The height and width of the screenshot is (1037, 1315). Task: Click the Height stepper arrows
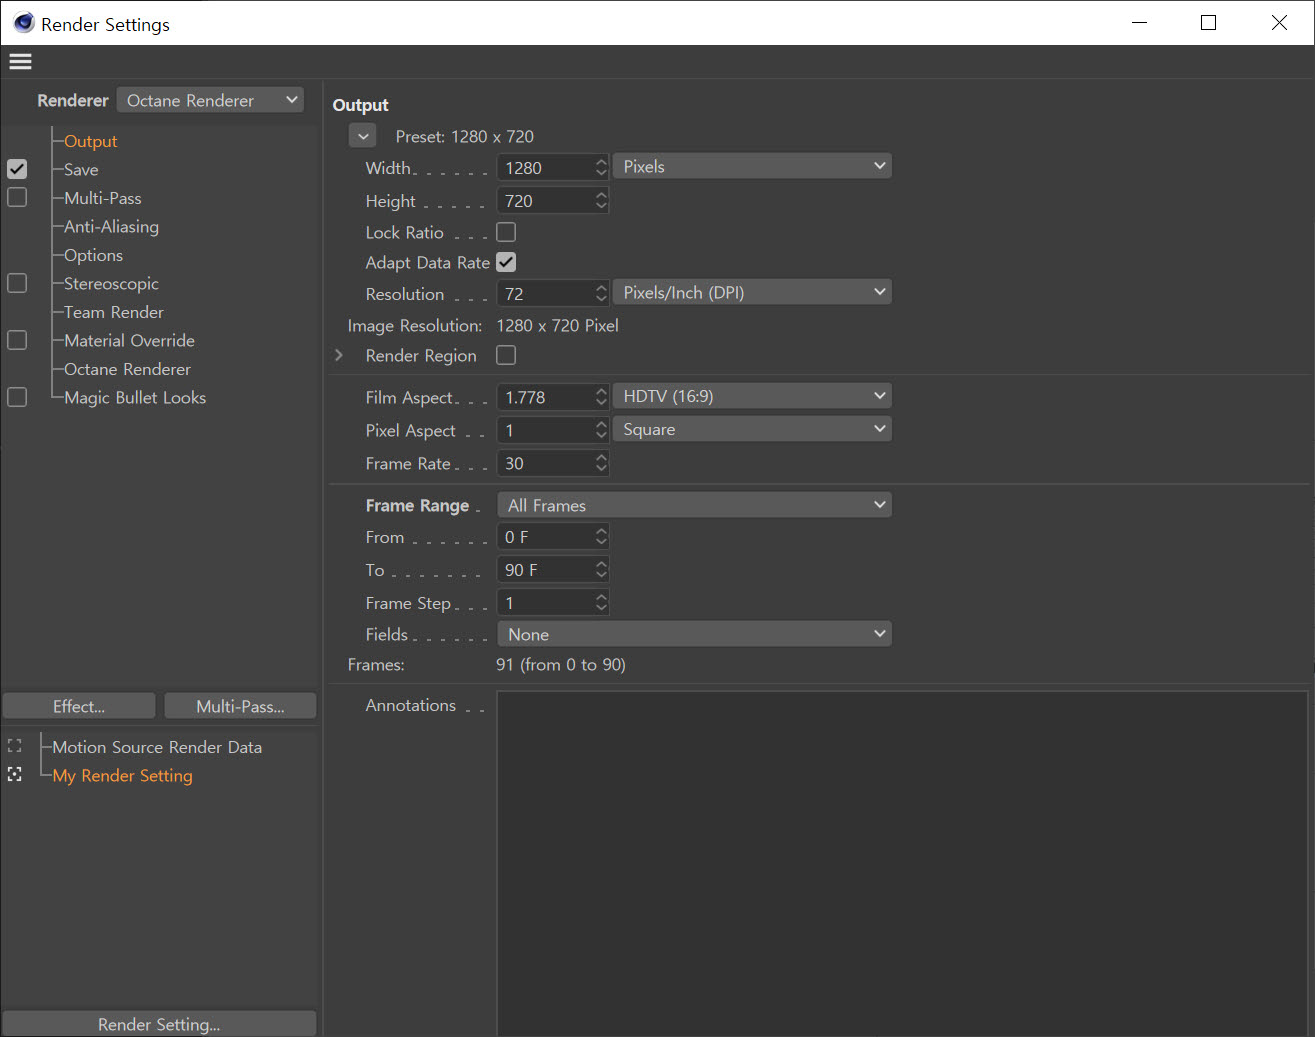pyautogui.click(x=601, y=200)
